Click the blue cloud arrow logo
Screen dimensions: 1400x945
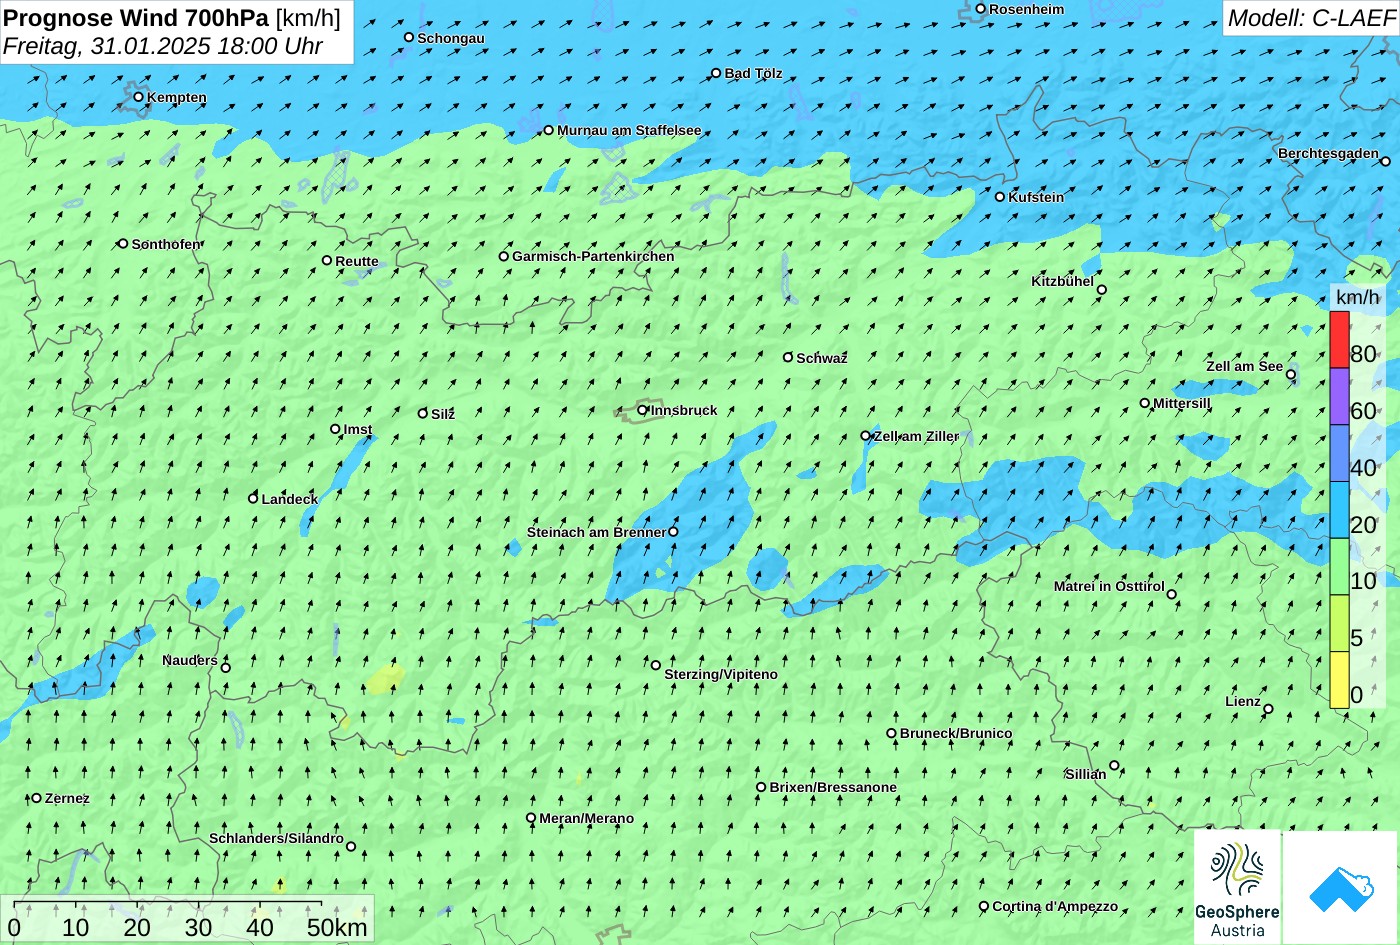click(x=1341, y=887)
